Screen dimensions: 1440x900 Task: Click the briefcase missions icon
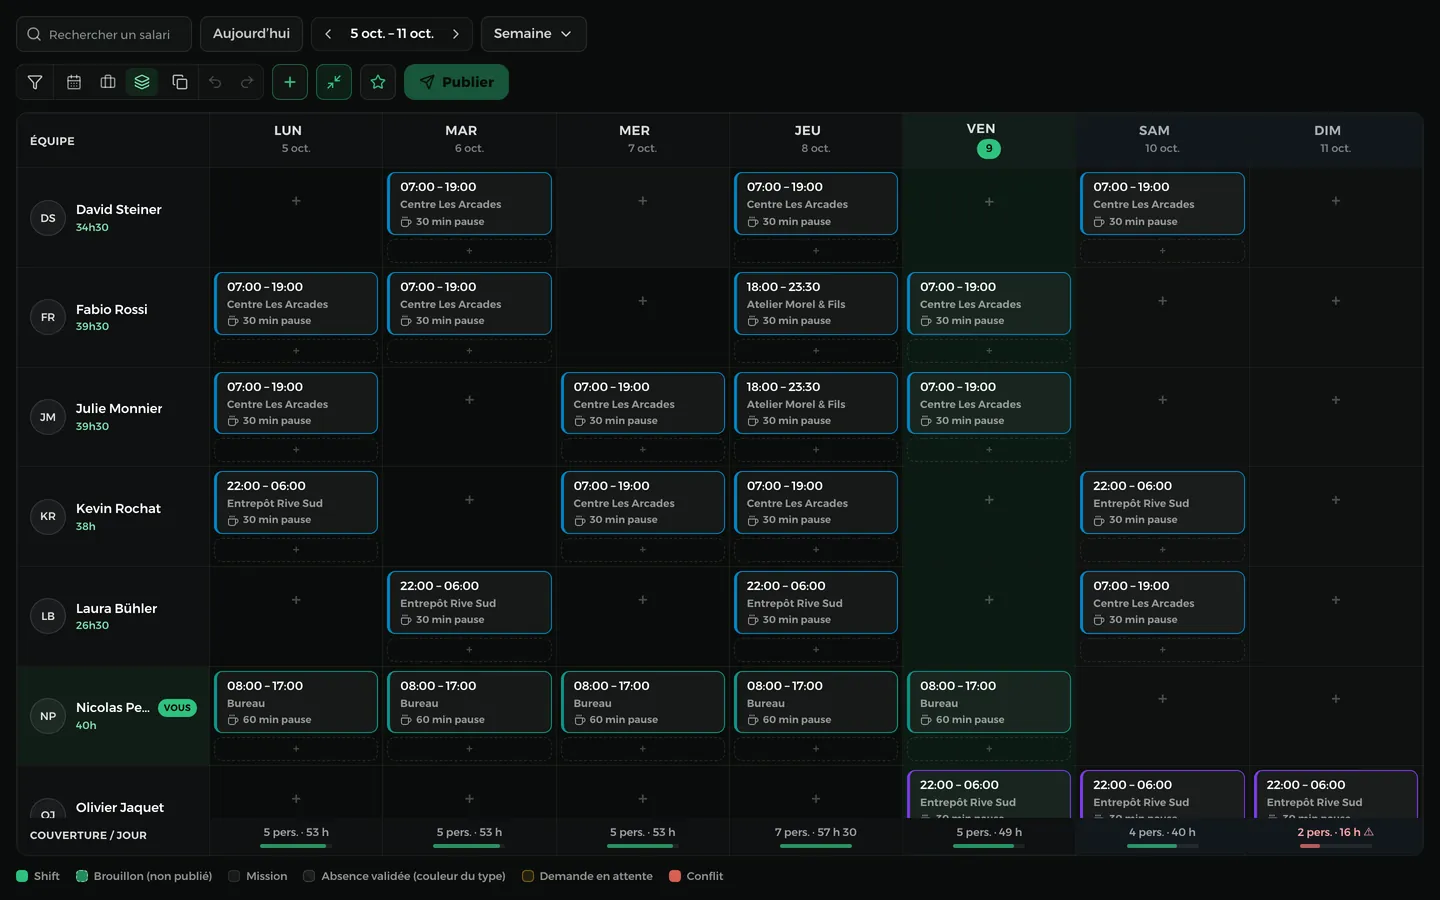pos(108,82)
